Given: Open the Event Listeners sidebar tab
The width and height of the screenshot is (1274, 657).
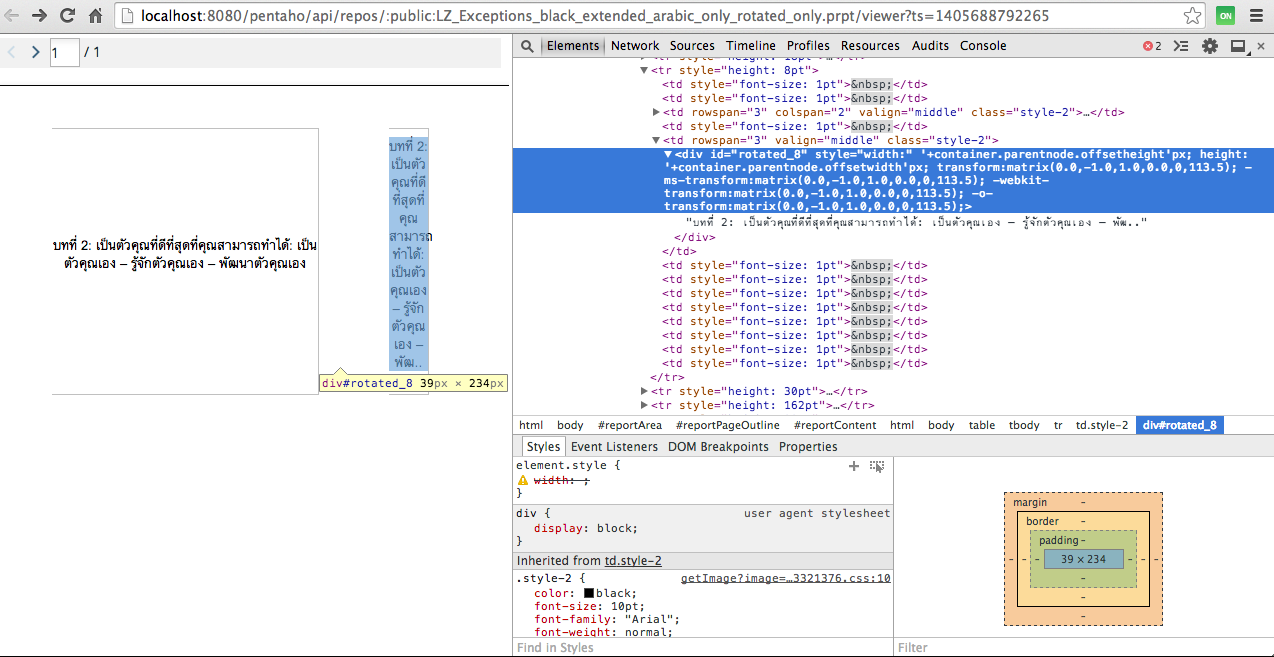Looking at the screenshot, I should [614, 447].
